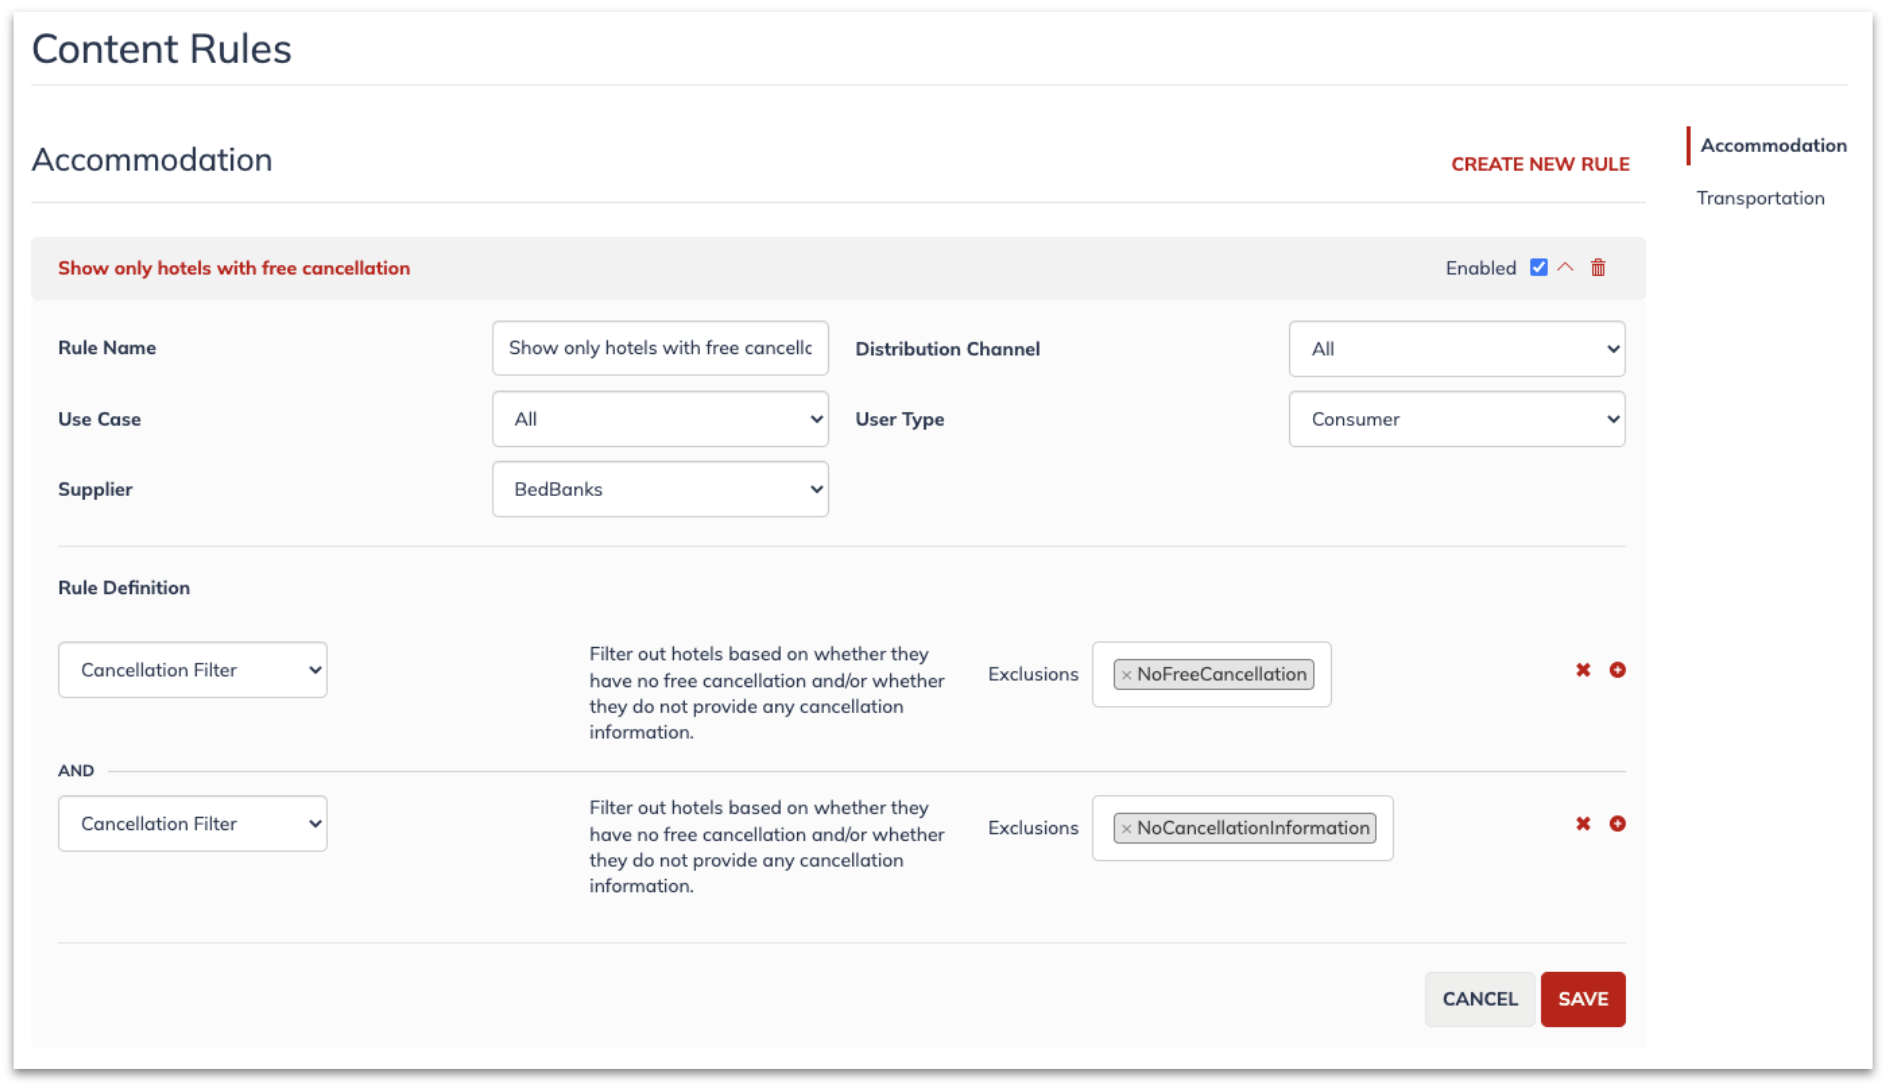Save the rule with the SAVE button
This screenshot has height=1088, width=1890.
(x=1583, y=999)
